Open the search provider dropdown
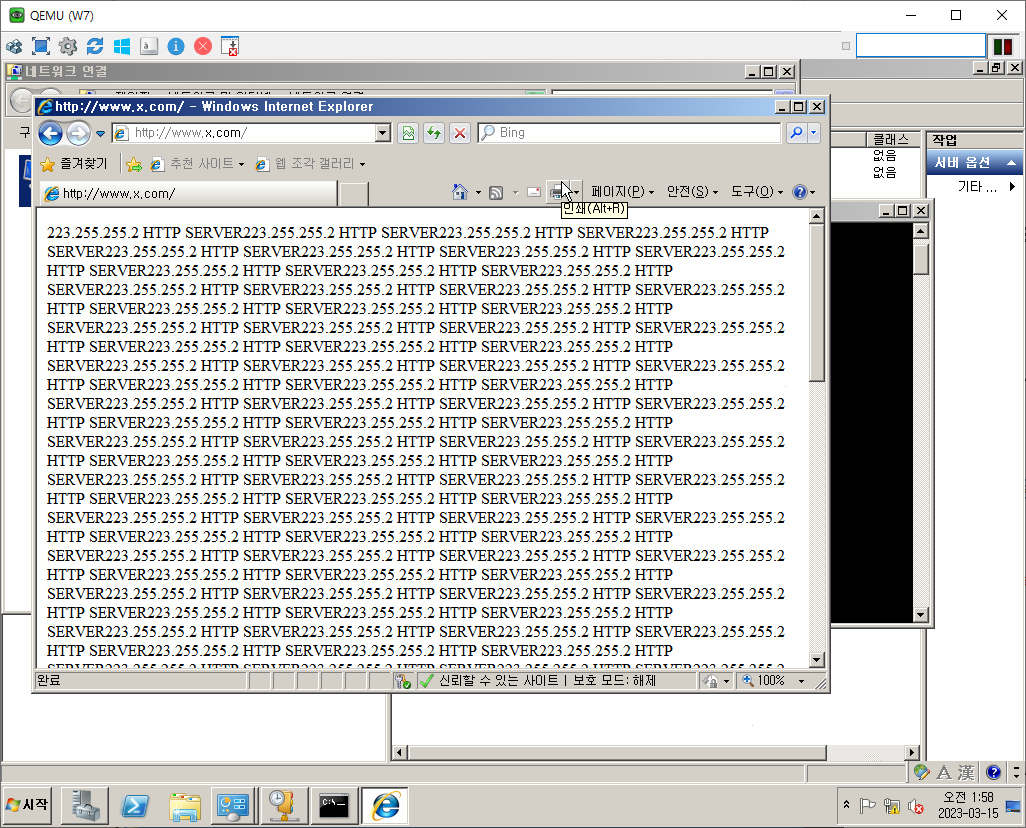The height and width of the screenshot is (828, 1026). pyautogui.click(x=813, y=133)
